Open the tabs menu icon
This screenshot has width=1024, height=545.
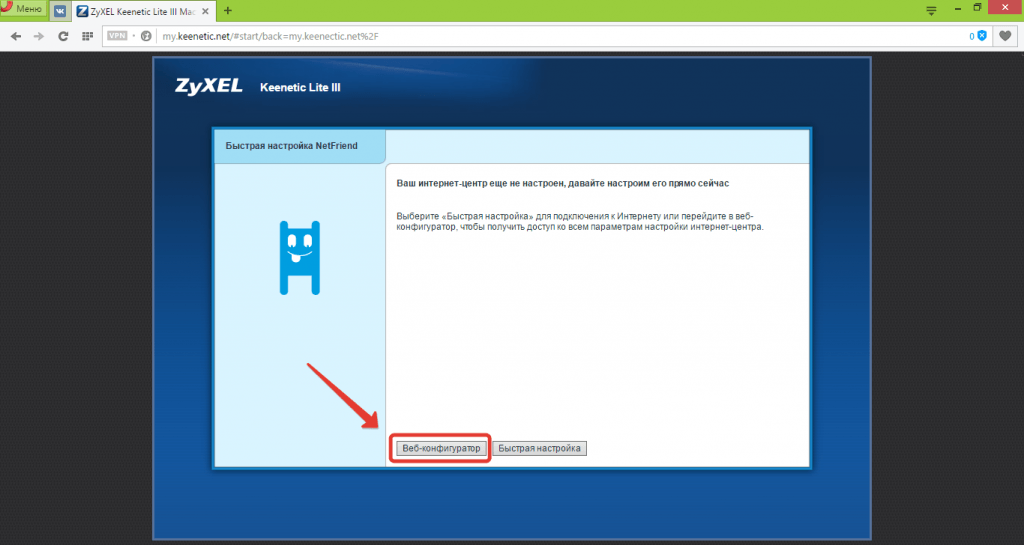coord(931,10)
